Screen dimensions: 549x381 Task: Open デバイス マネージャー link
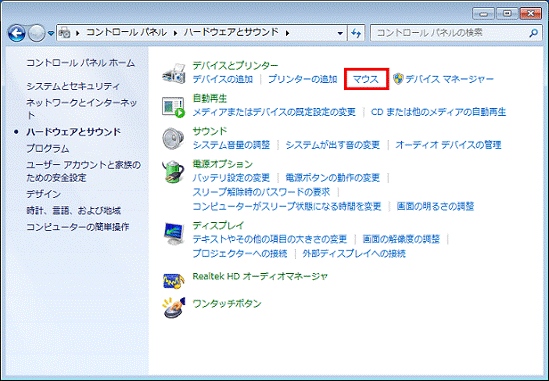(x=450, y=79)
